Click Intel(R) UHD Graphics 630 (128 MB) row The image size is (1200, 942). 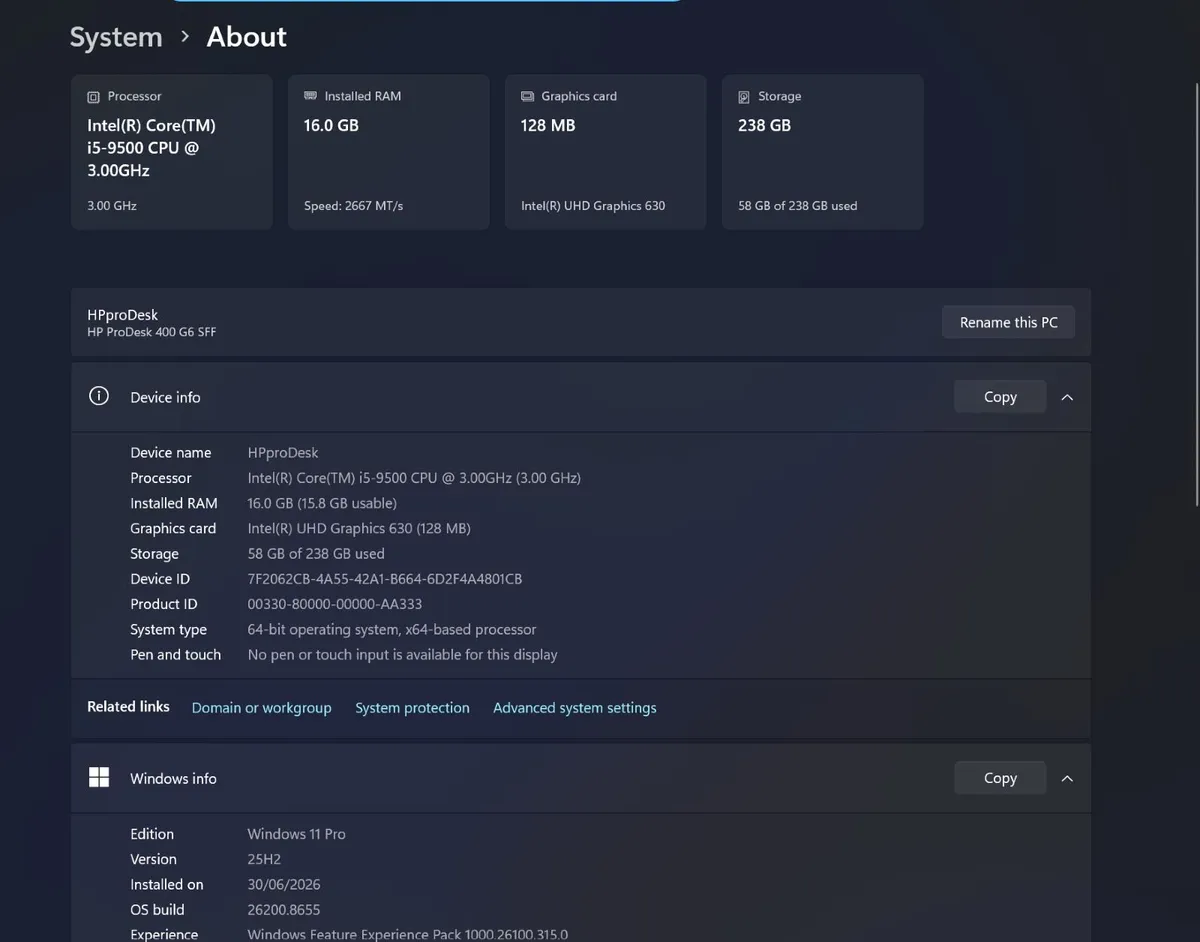pos(359,528)
